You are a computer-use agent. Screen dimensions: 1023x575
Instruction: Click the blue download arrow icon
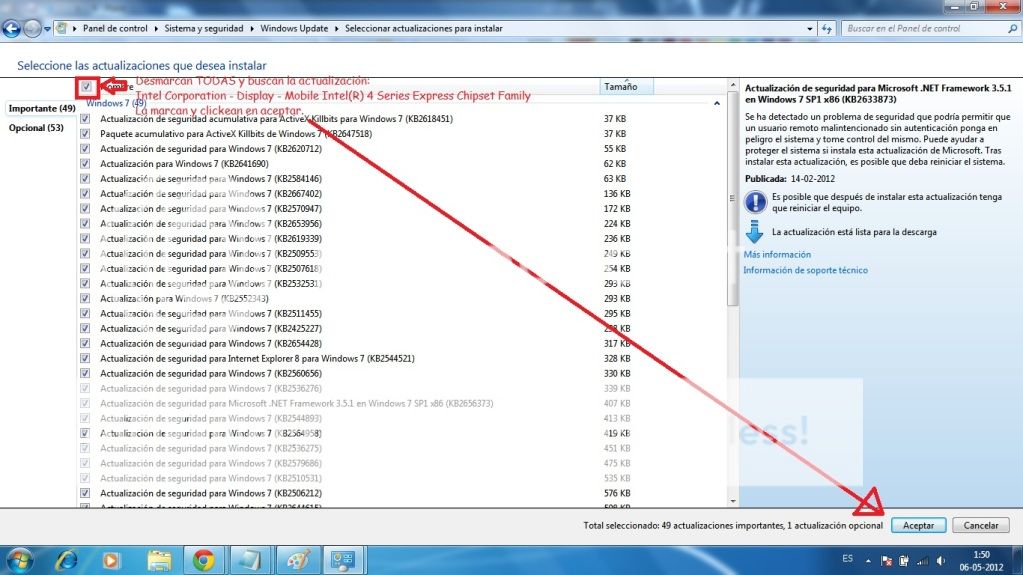(x=754, y=232)
